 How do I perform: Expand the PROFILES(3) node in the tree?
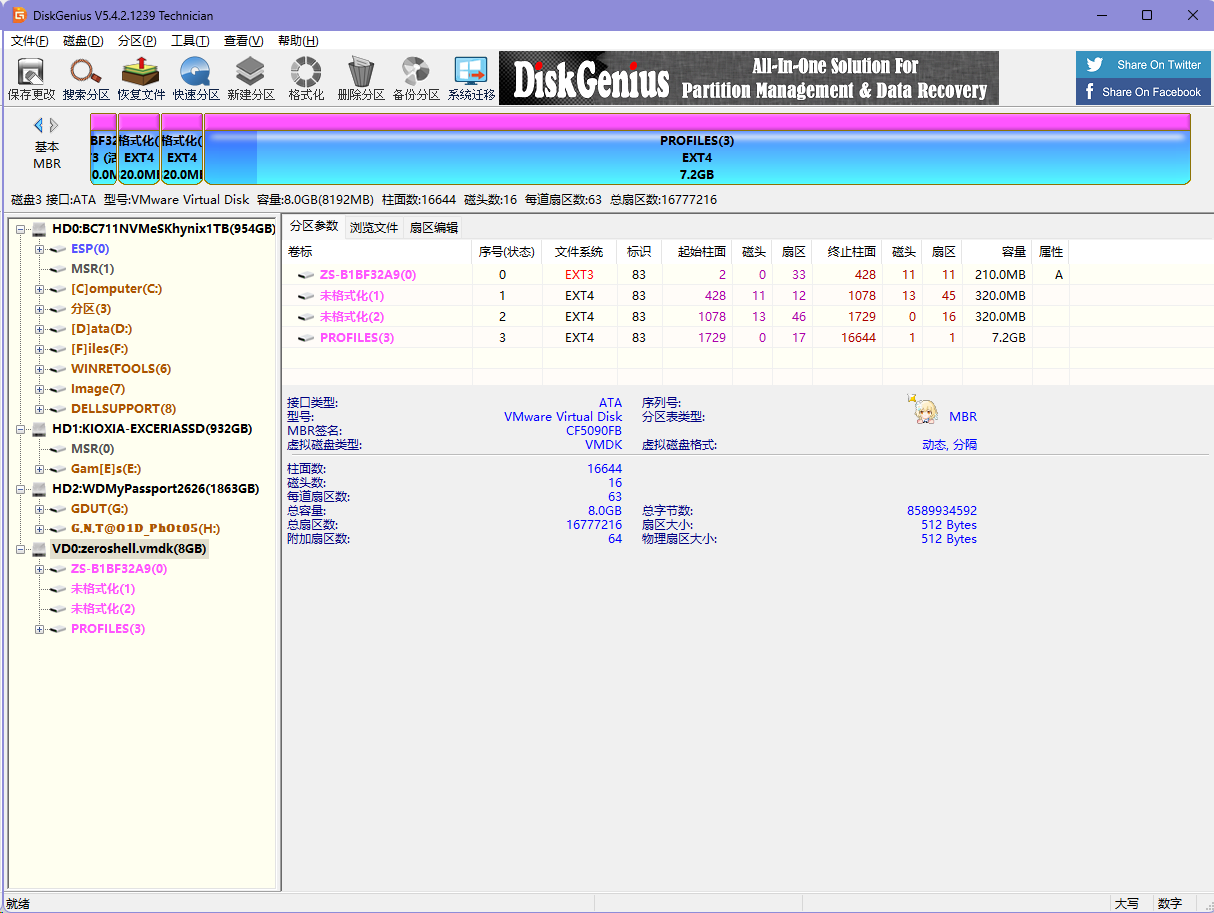(x=40, y=629)
